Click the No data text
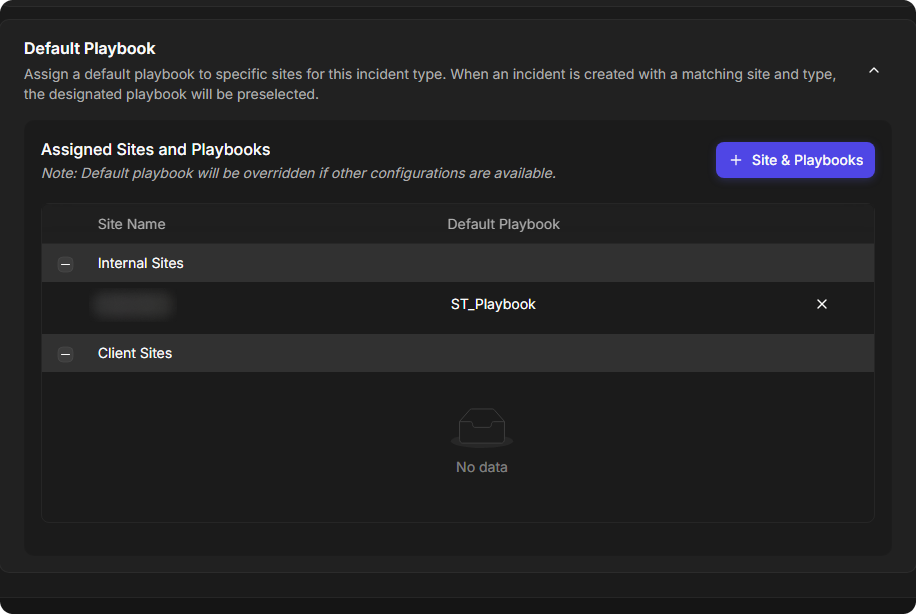The image size is (916, 614). 481,467
